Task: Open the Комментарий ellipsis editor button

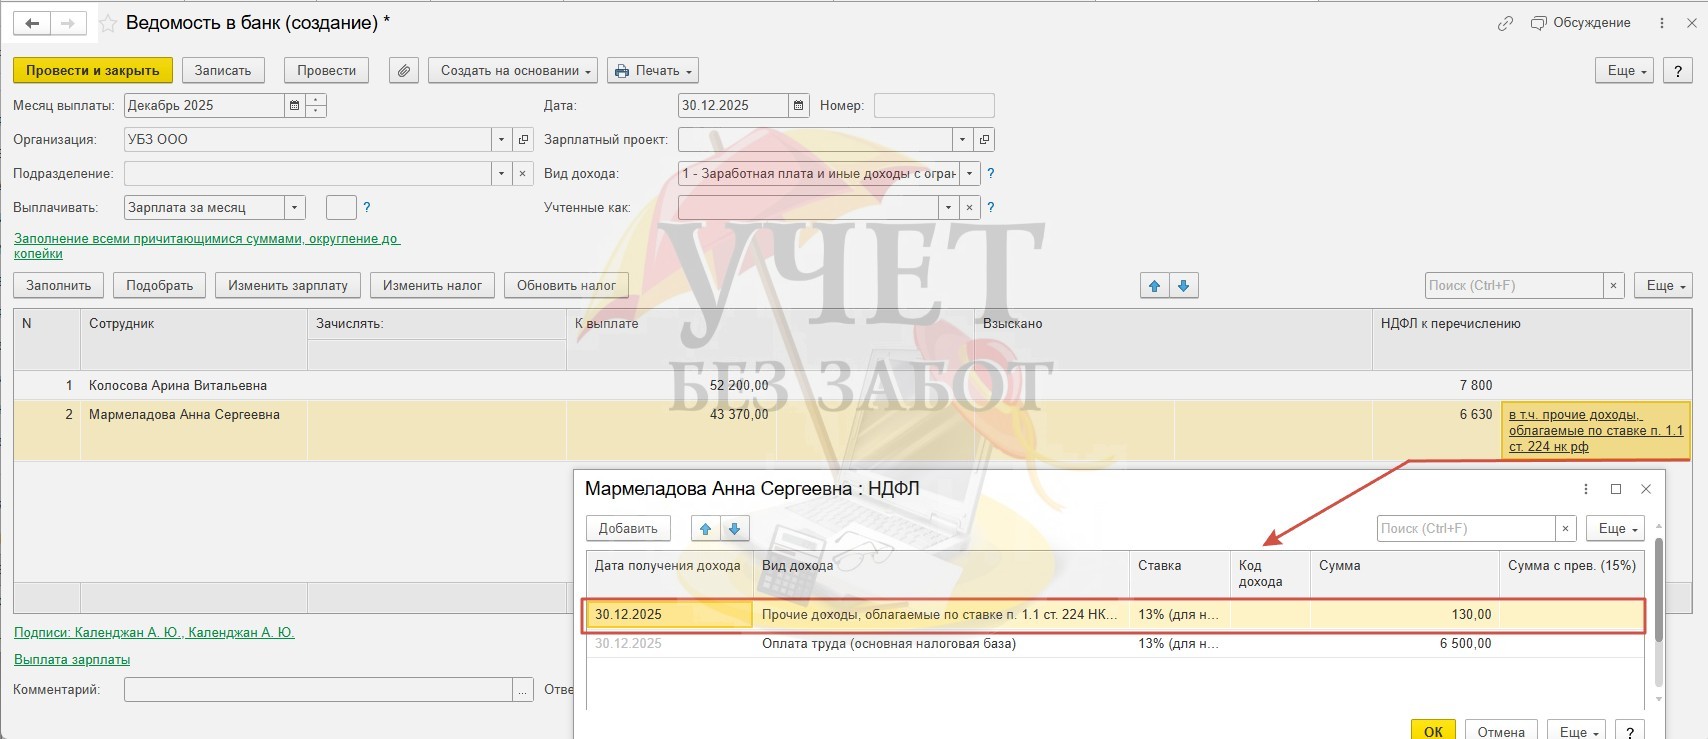Action: (x=523, y=690)
